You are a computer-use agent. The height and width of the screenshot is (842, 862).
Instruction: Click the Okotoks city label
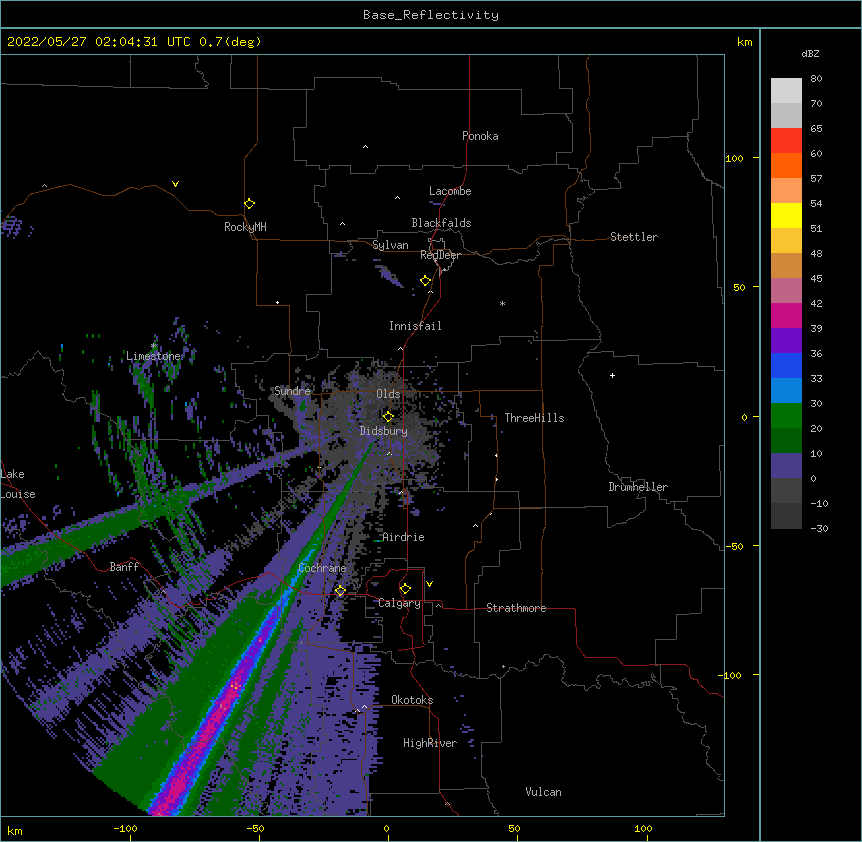point(412,700)
